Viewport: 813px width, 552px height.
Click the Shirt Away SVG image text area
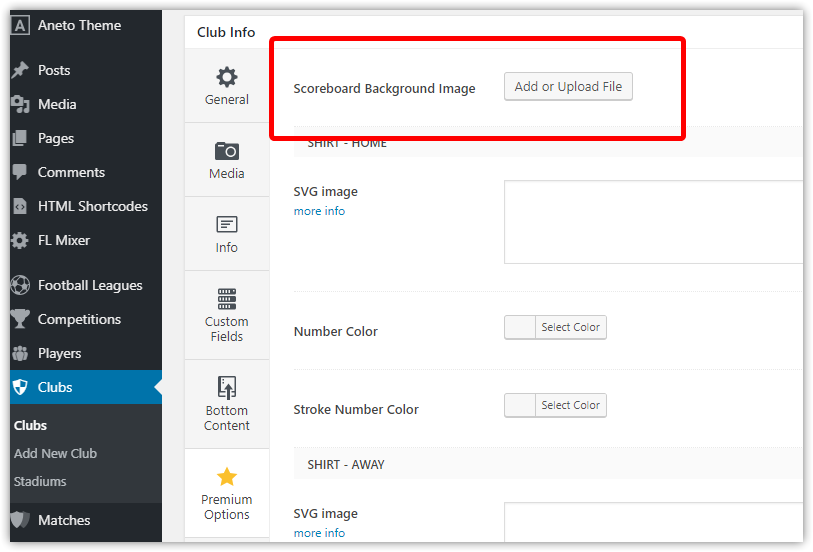pyautogui.click(x=653, y=522)
